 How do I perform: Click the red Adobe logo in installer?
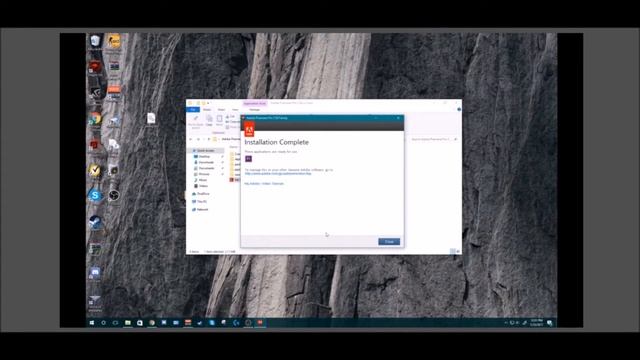[249, 130]
